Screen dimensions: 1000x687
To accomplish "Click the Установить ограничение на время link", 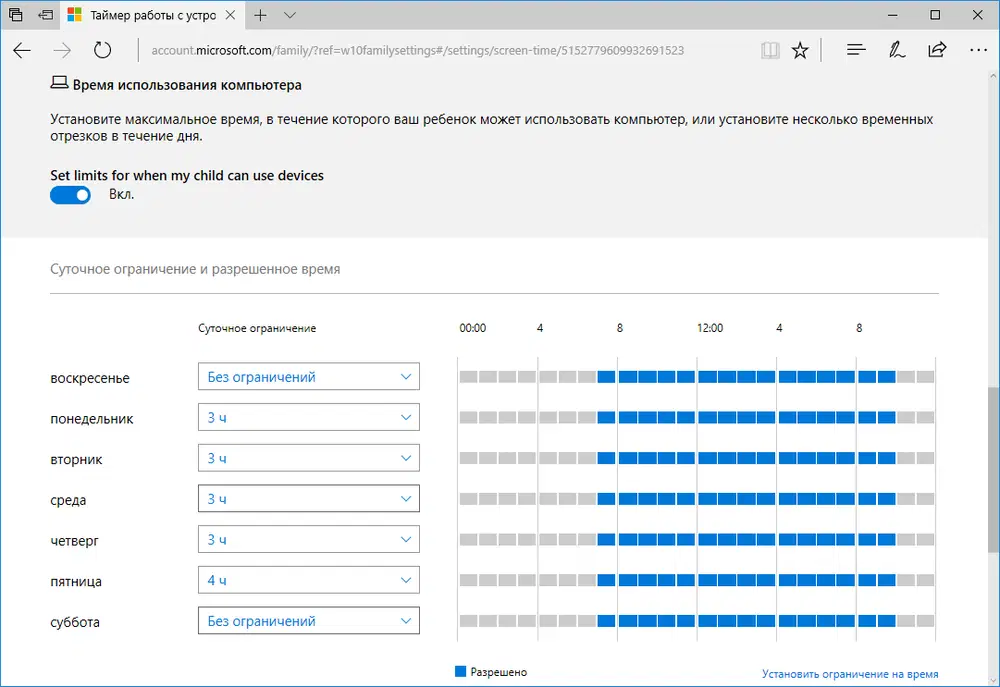I will click(850, 674).
